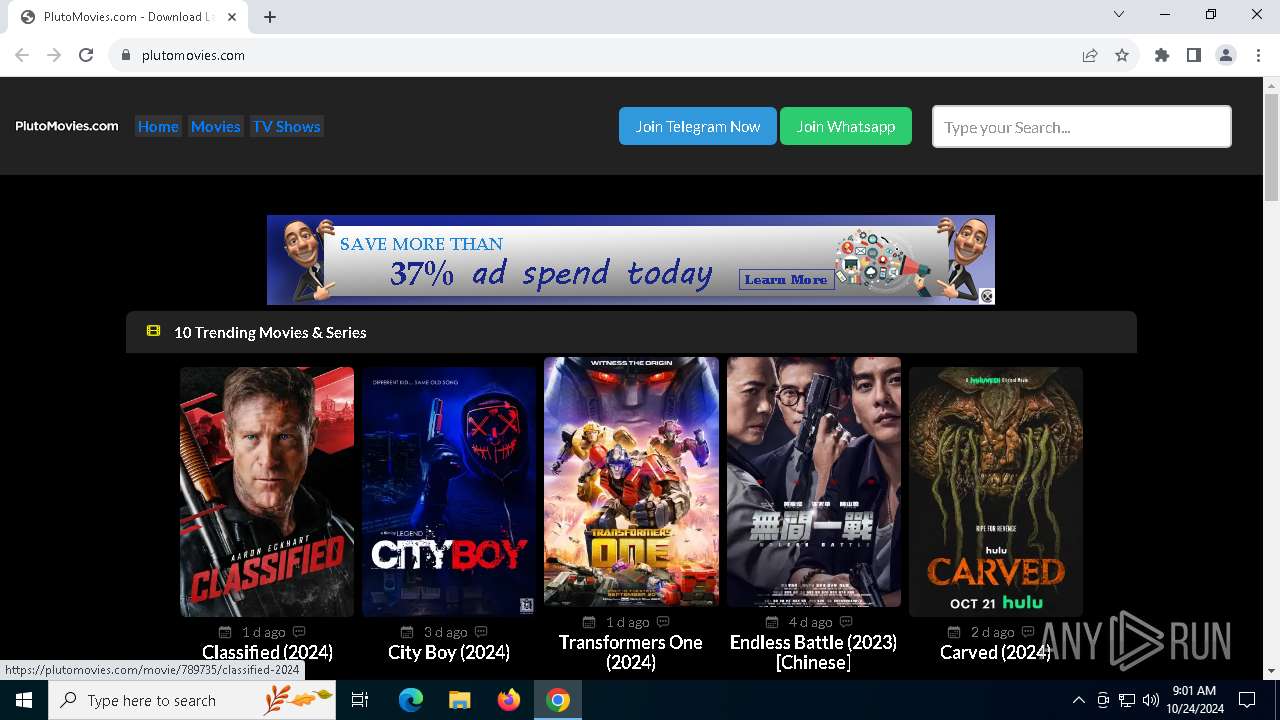This screenshot has width=1280, height=720.
Task: Click the comment icon under Classified
Action: (x=299, y=632)
